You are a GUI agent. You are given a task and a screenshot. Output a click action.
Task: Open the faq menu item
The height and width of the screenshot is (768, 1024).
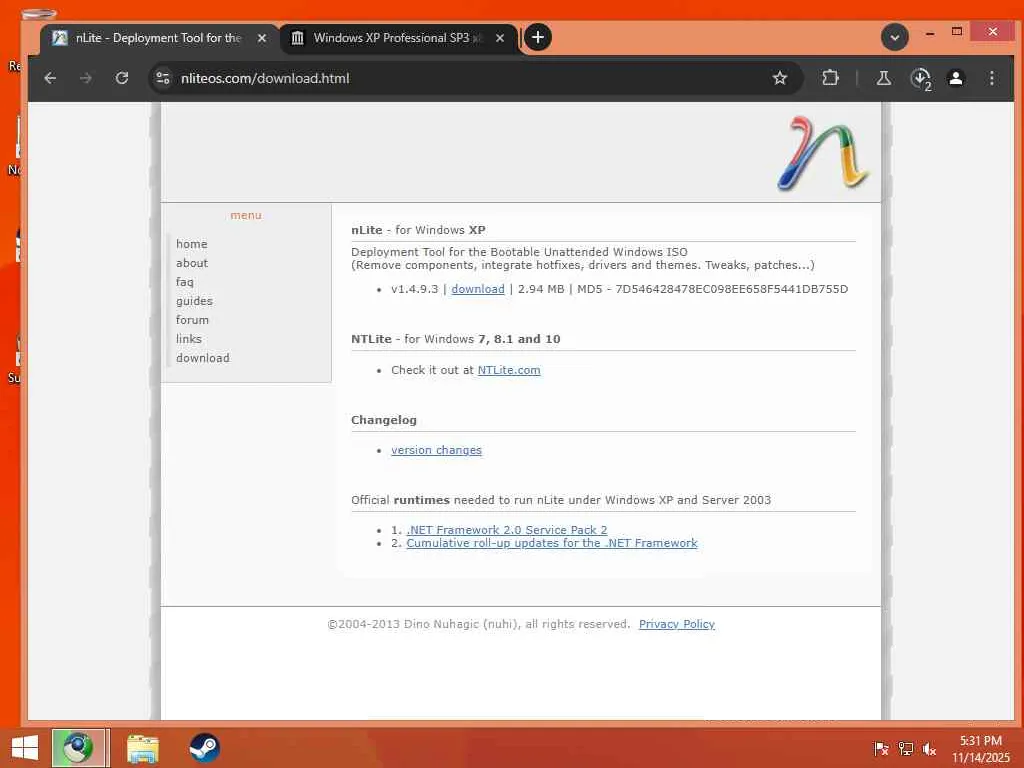click(x=184, y=281)
